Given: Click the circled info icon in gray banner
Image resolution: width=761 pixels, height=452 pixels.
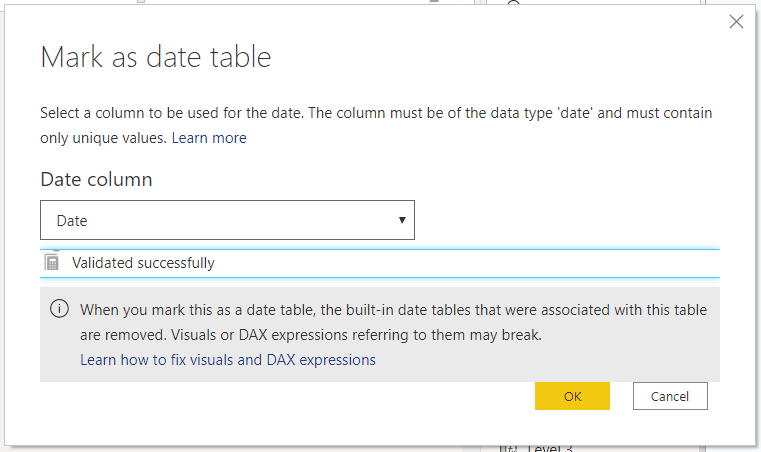Looking at the screenshot, I should [x=59, y=308].
